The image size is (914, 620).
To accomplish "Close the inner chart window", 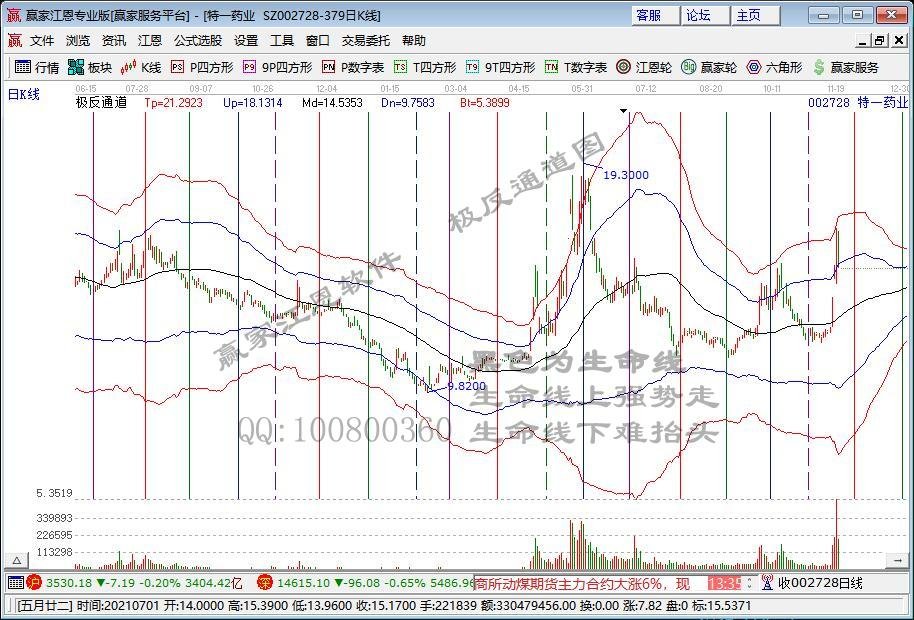I will click(899, 41).
